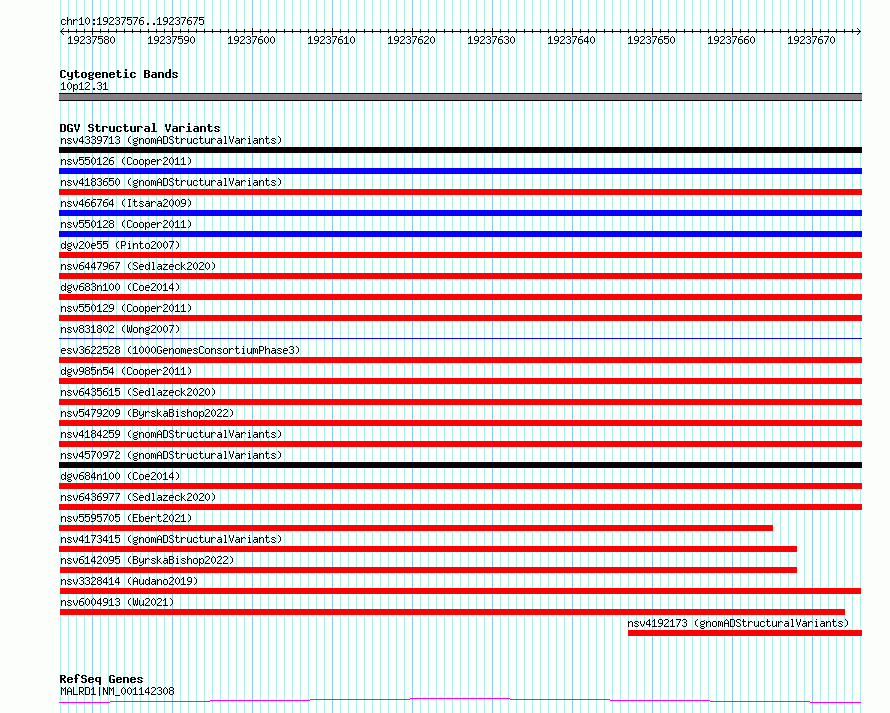
Task: Open variant nsv4183650 gnomAD label
Action: [171, 182]
